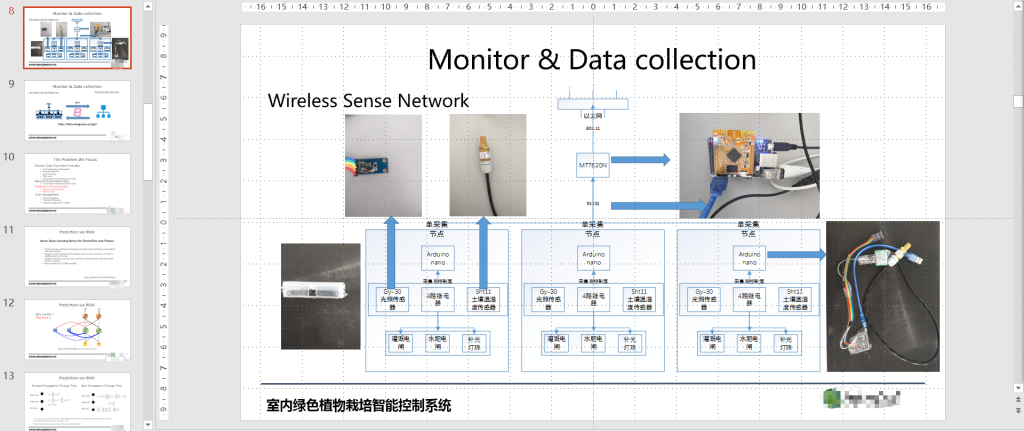Viewport: 1024px width, 431px height.
Task: Click thumbnail panel scroll up arrow
Action: click(148, 6)
